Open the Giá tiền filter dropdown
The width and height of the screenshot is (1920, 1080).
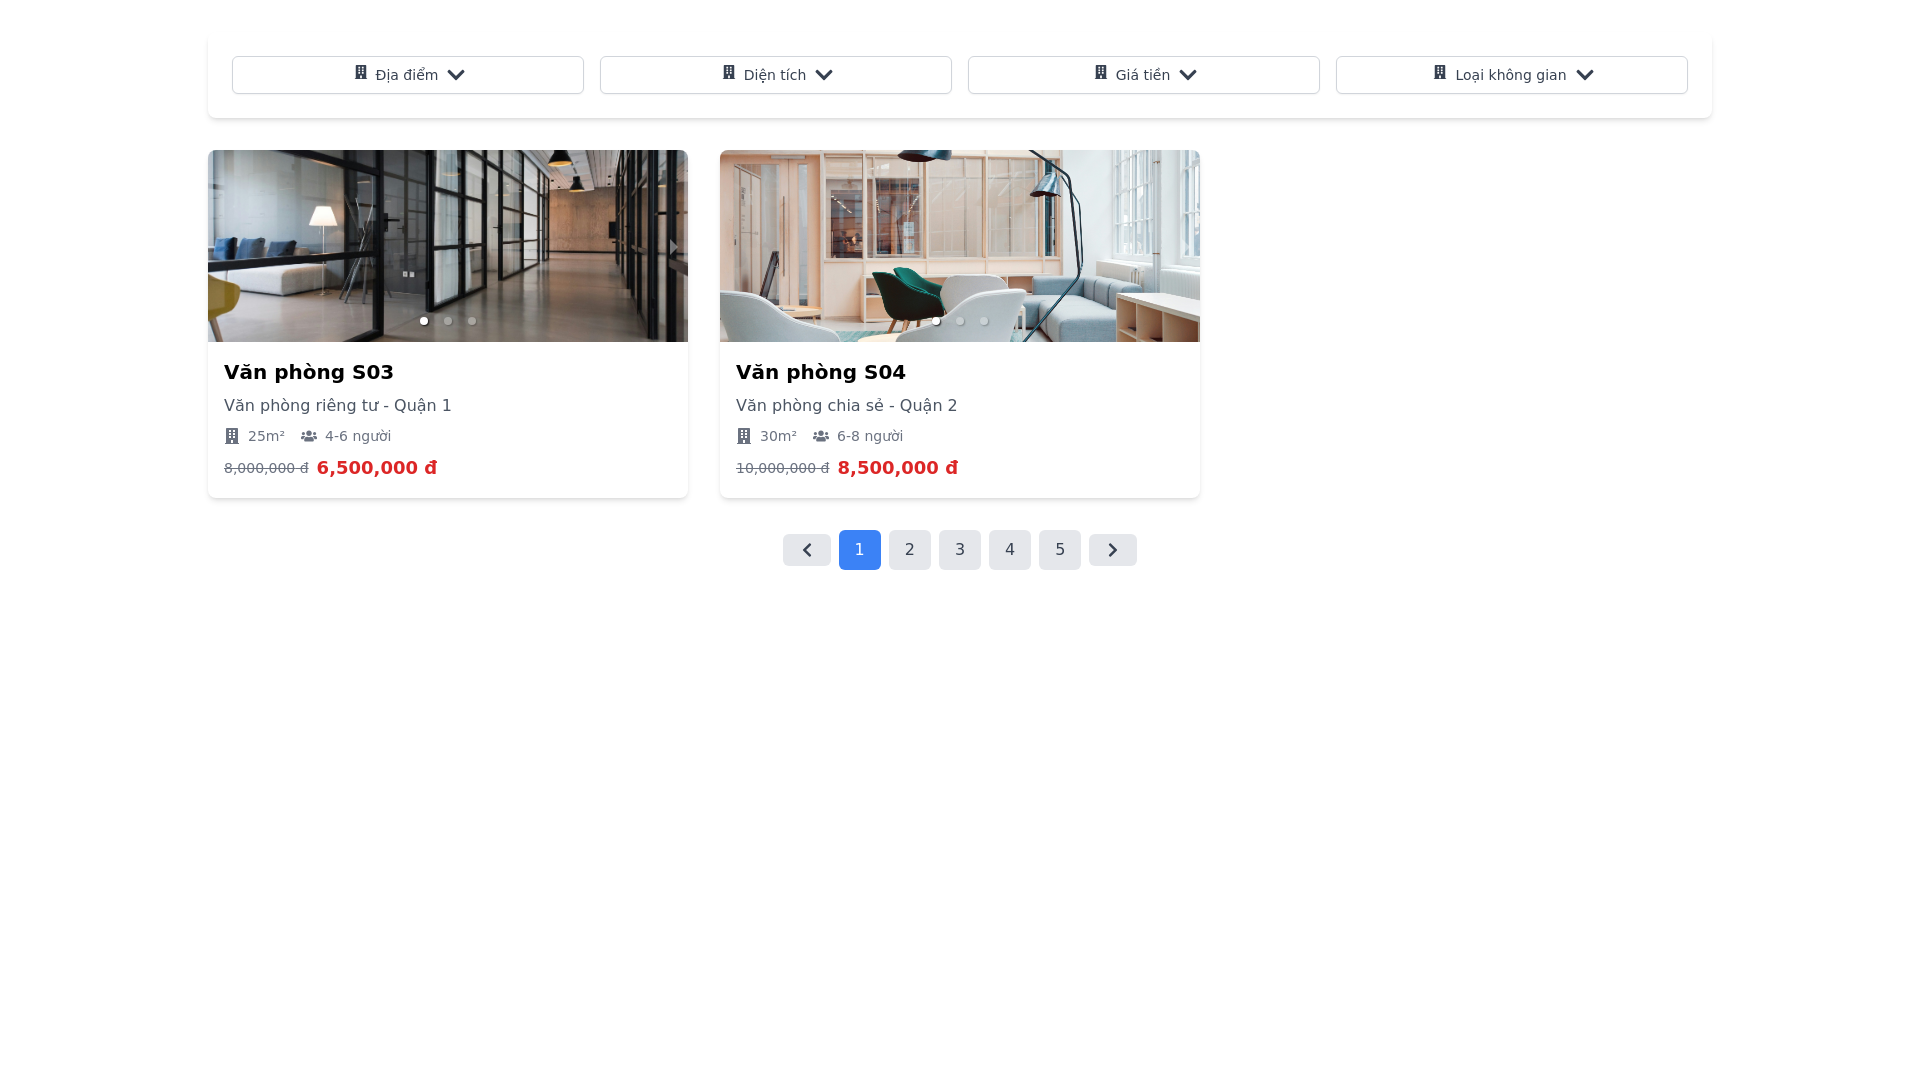(x=1143, y=75)
